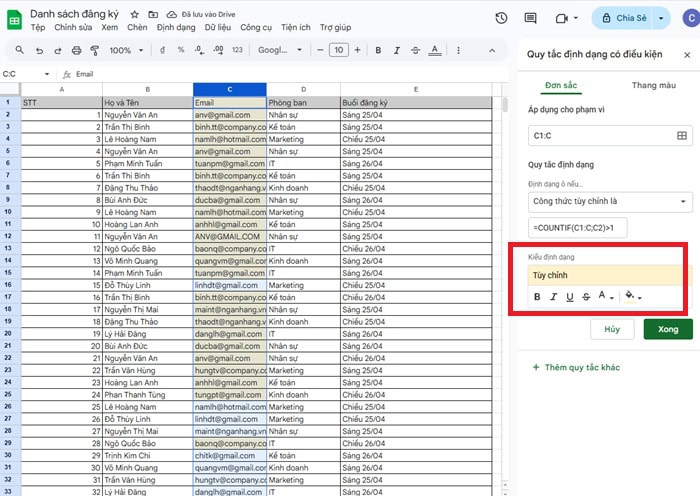The width and height of the screenshot is (700, 496).
Task: Select the paint format tool
Action: pyautogui.click(x=94, y=50)
